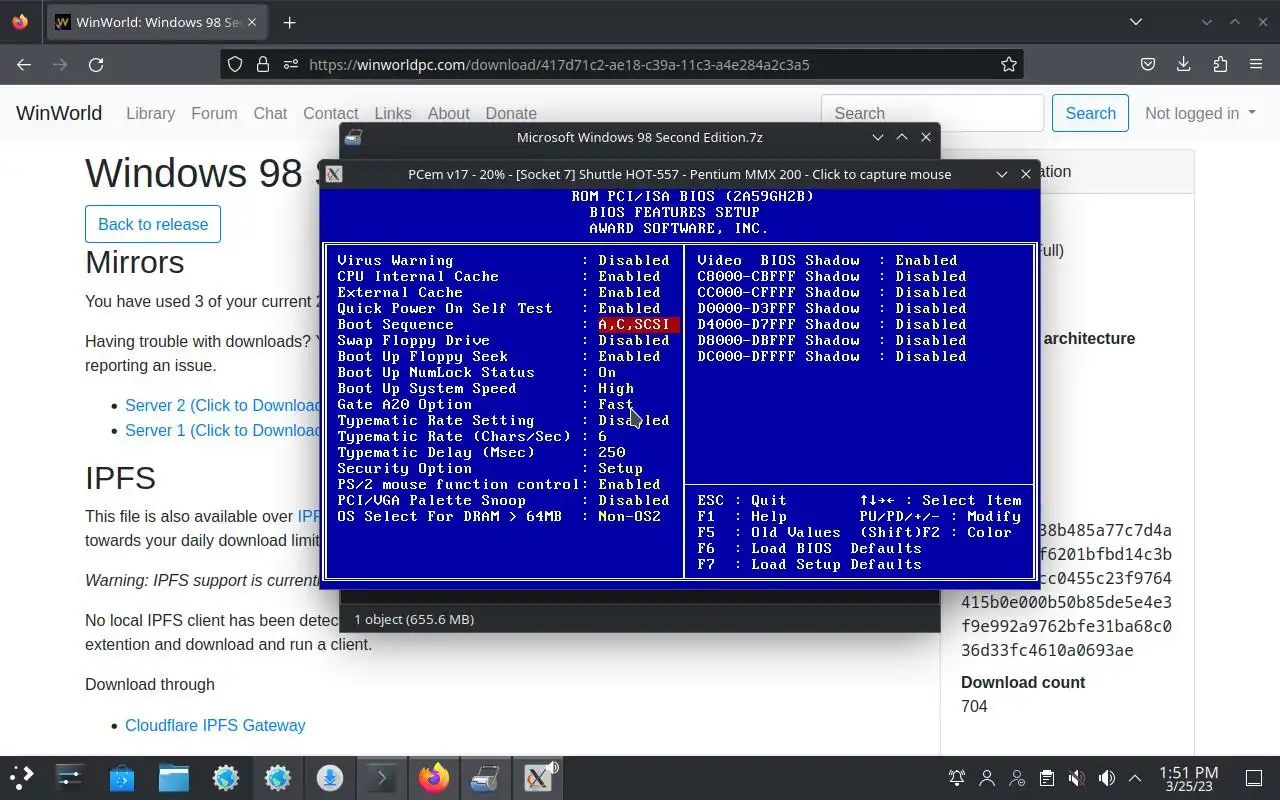Open About navbar item
This screenshot has width=1280, height=800.
click(448, 114)
